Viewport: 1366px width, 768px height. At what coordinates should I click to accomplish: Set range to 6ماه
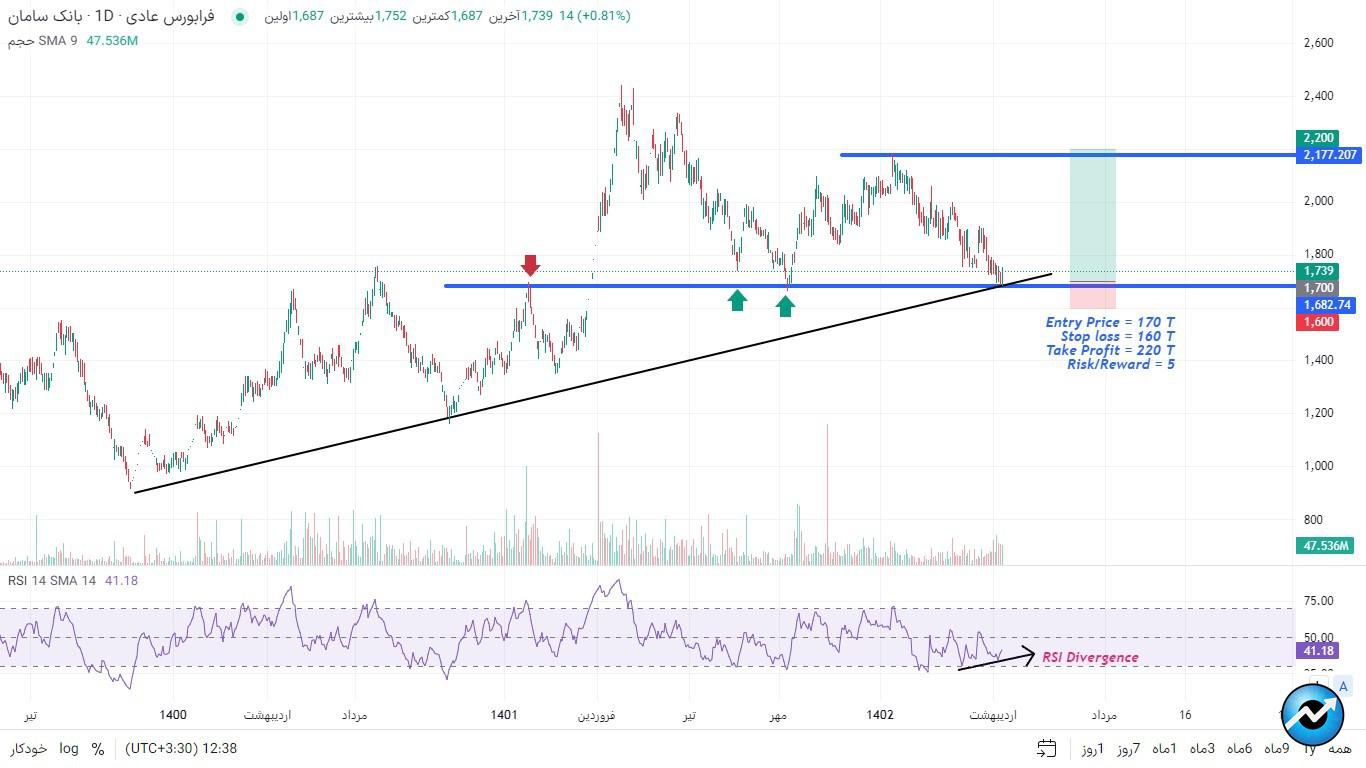[1240, 749]
